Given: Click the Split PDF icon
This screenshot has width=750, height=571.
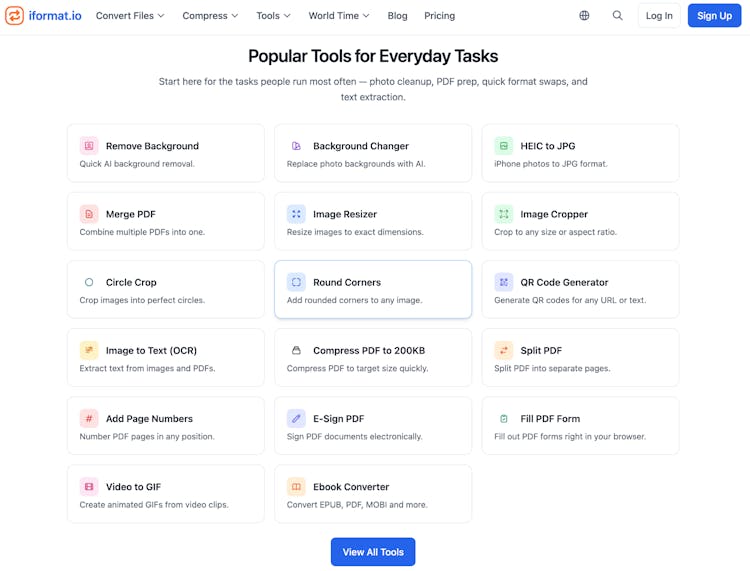Looking at the screenshot, I should [x=503, y=351].
